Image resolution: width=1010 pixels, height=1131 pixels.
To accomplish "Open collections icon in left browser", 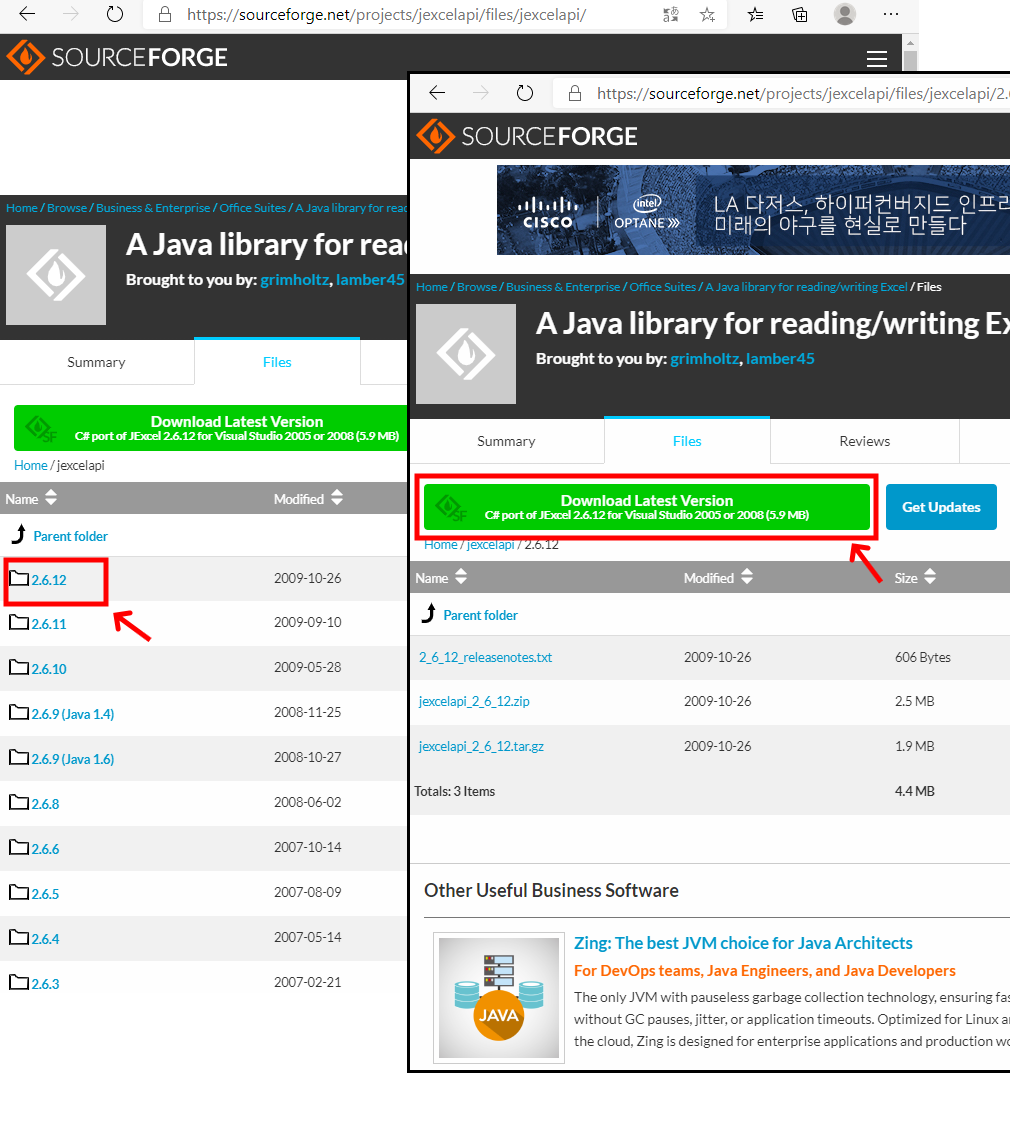I will pos(799,14).
